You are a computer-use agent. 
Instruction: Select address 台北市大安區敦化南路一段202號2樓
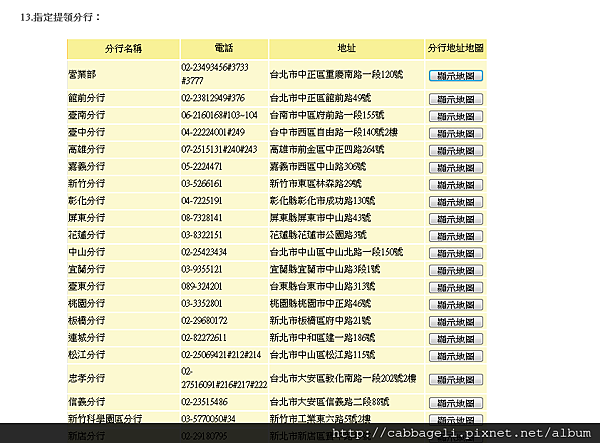(x=343, y=378)
